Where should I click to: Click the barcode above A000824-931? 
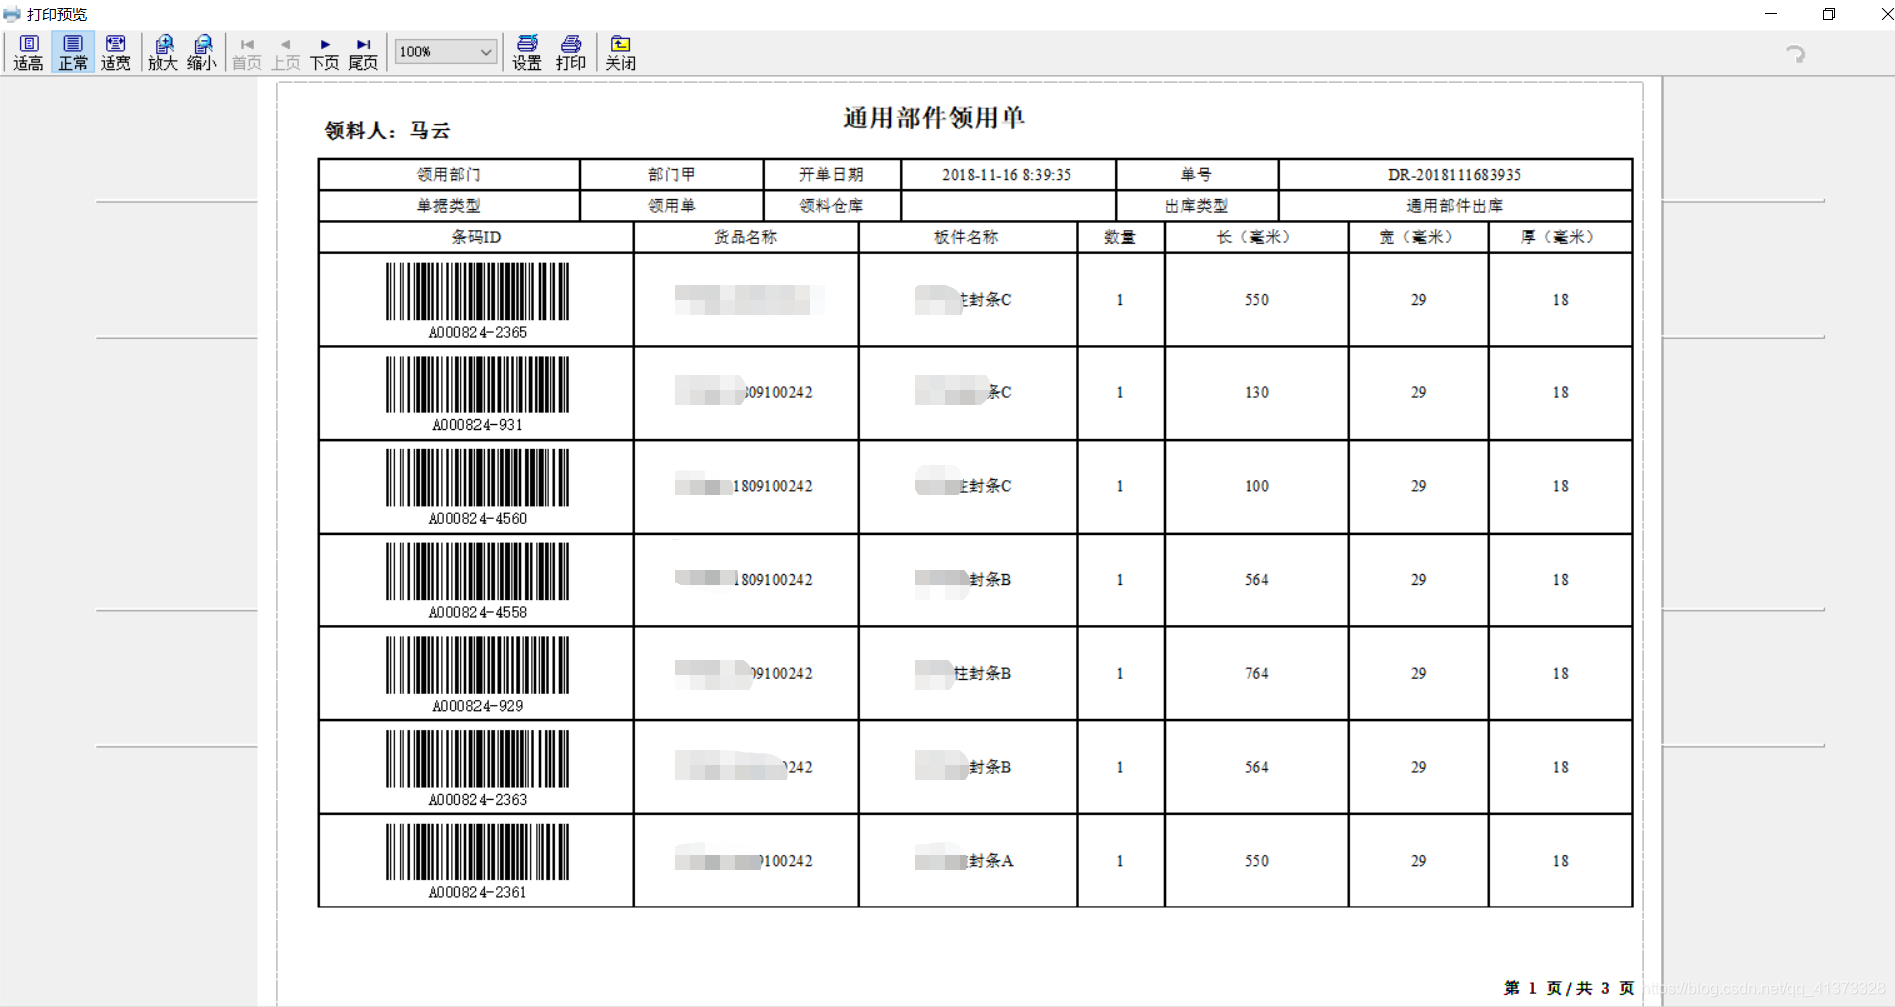pyautogui.click(x=477, y=384)
